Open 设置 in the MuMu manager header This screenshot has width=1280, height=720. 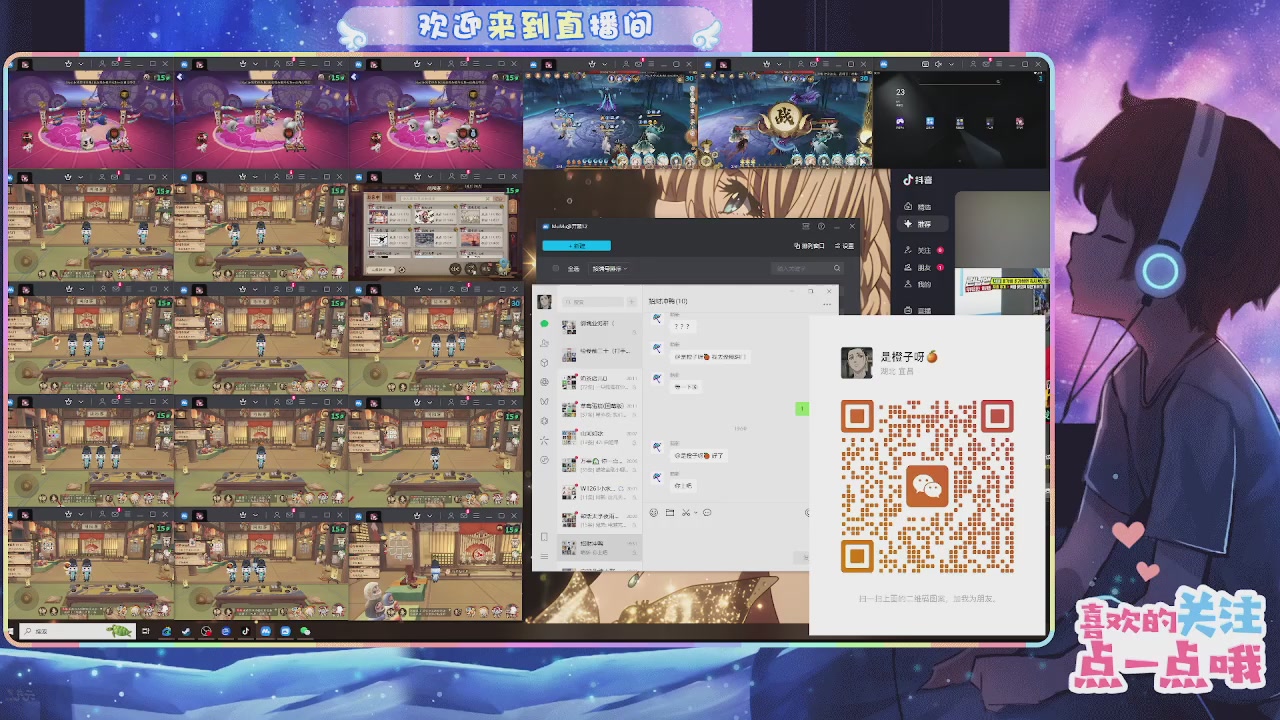point(845,246)
